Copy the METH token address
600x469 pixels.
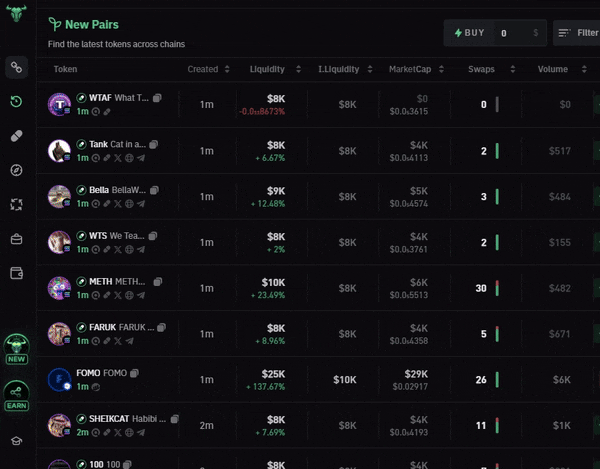[x=158, y=282]
